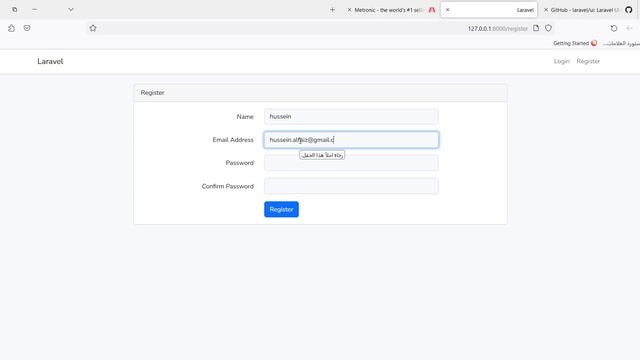Close the GitHub laravel/ui tab
The width and height of the screenshot is (640, 360).
[546, 10]
